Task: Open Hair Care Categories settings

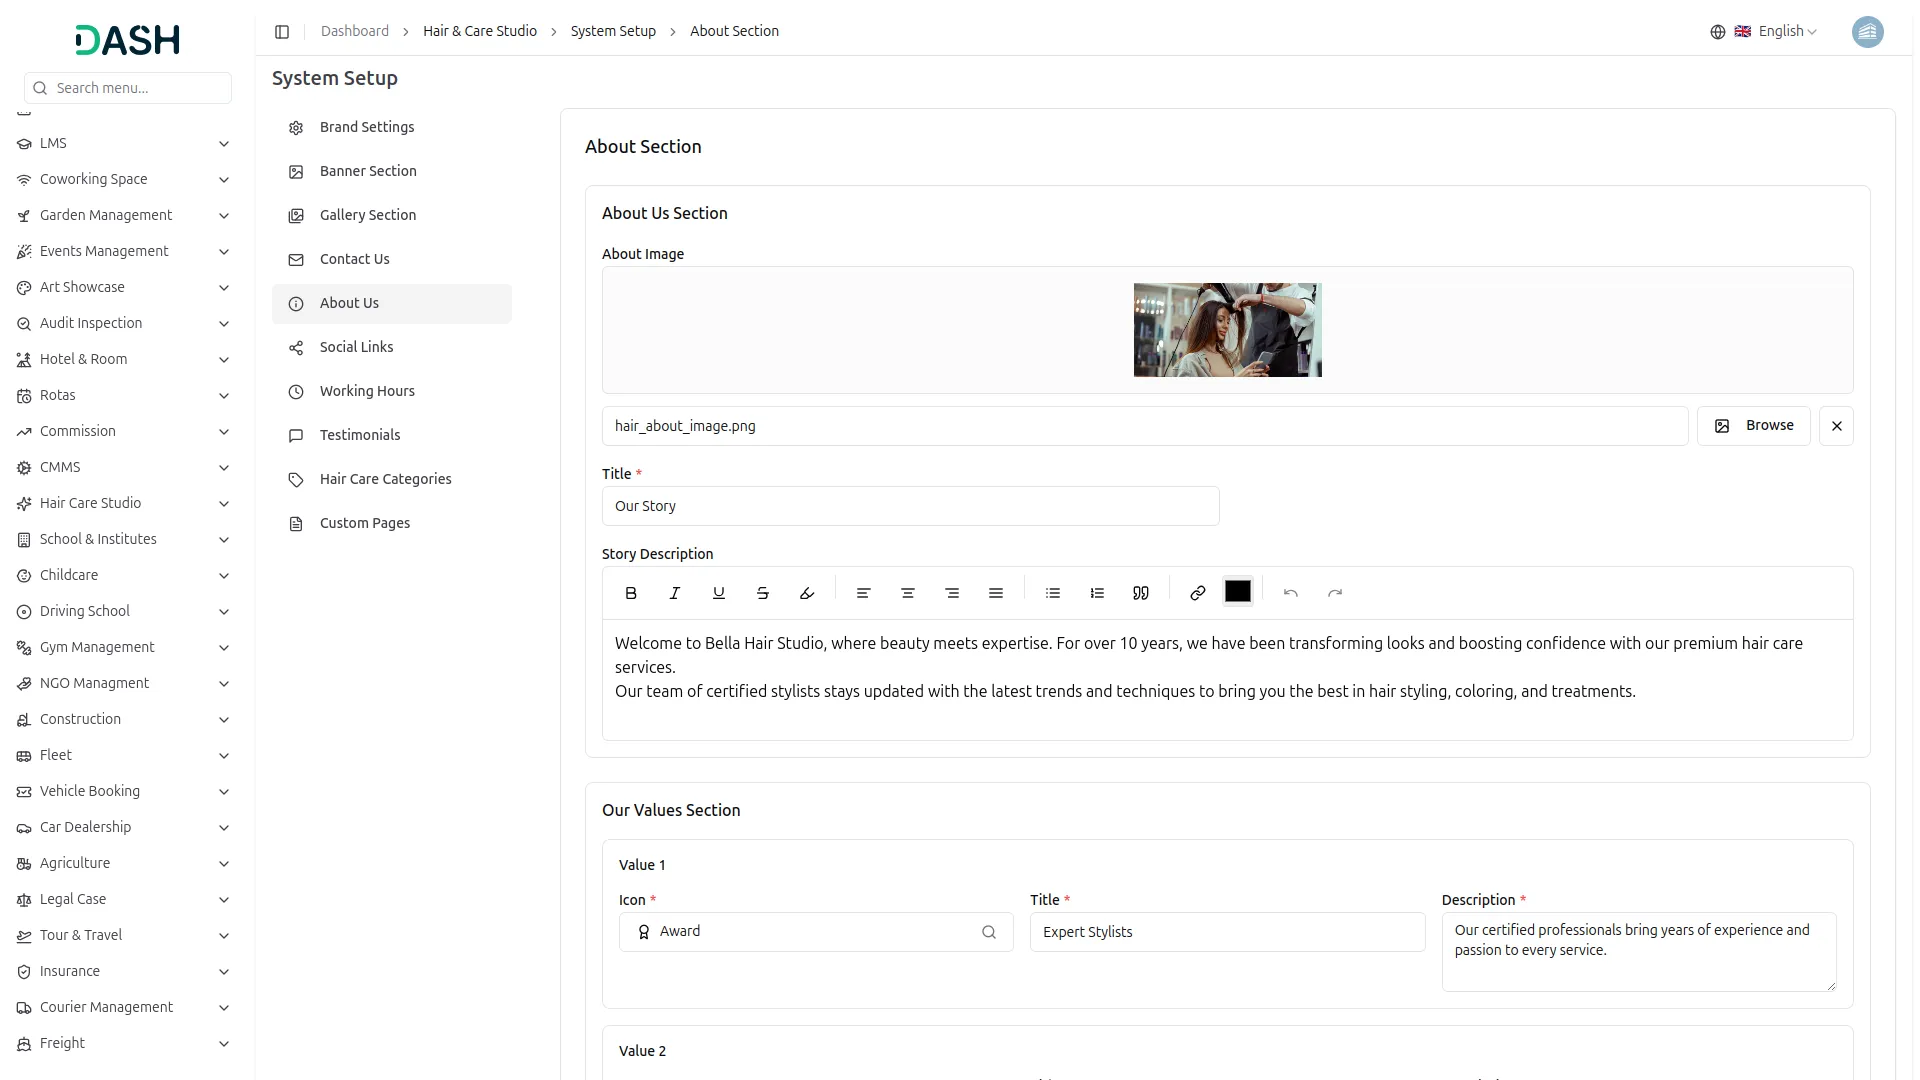Action: coord(392,480)
